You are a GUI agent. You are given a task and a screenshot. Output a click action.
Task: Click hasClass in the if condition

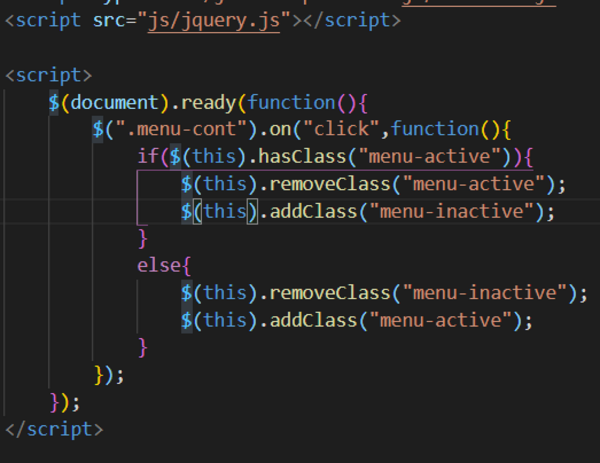302,157
